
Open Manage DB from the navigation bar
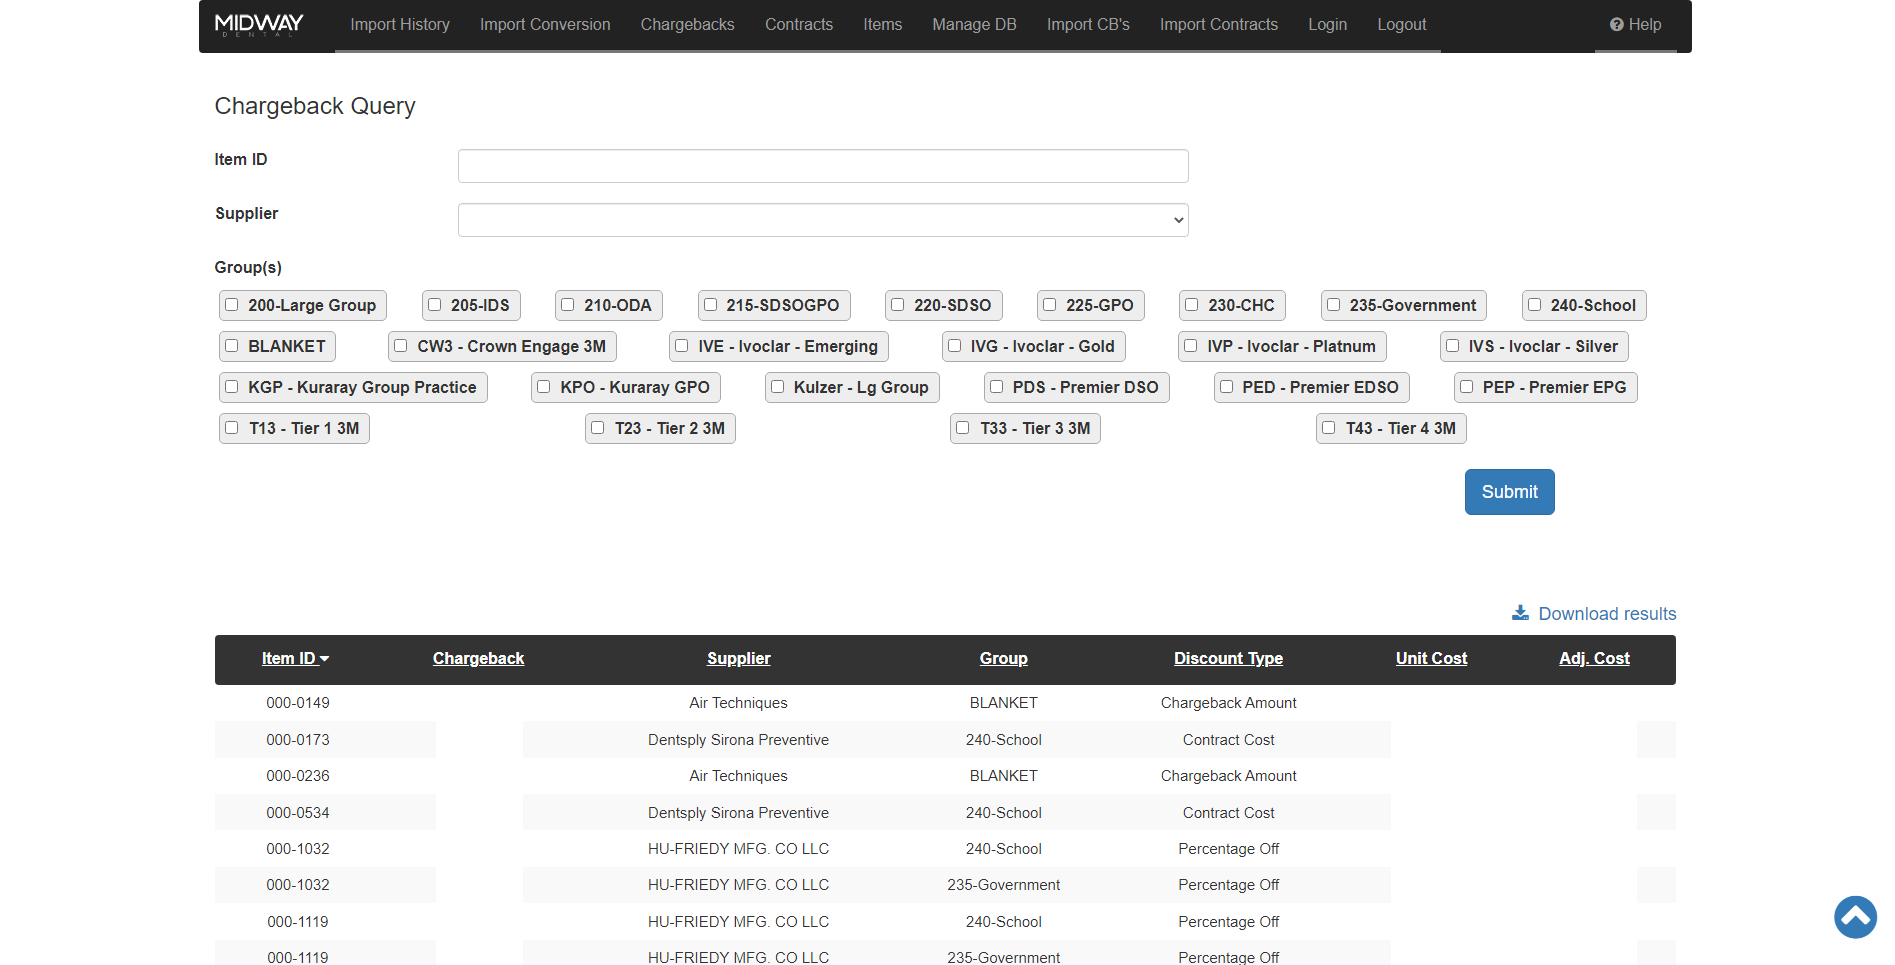(974, 25)
